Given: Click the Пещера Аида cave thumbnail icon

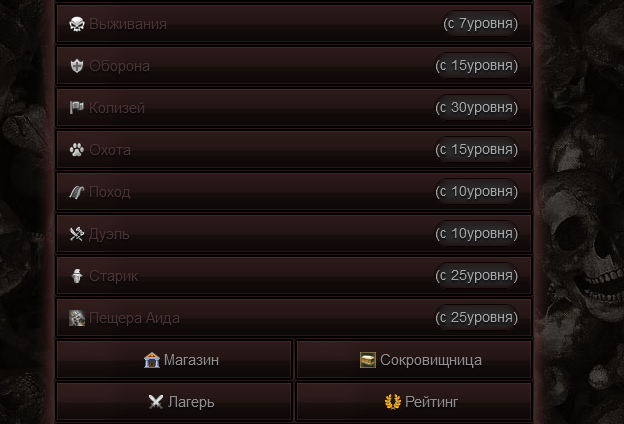Looking at the screenshot, I should click(77, 318).
